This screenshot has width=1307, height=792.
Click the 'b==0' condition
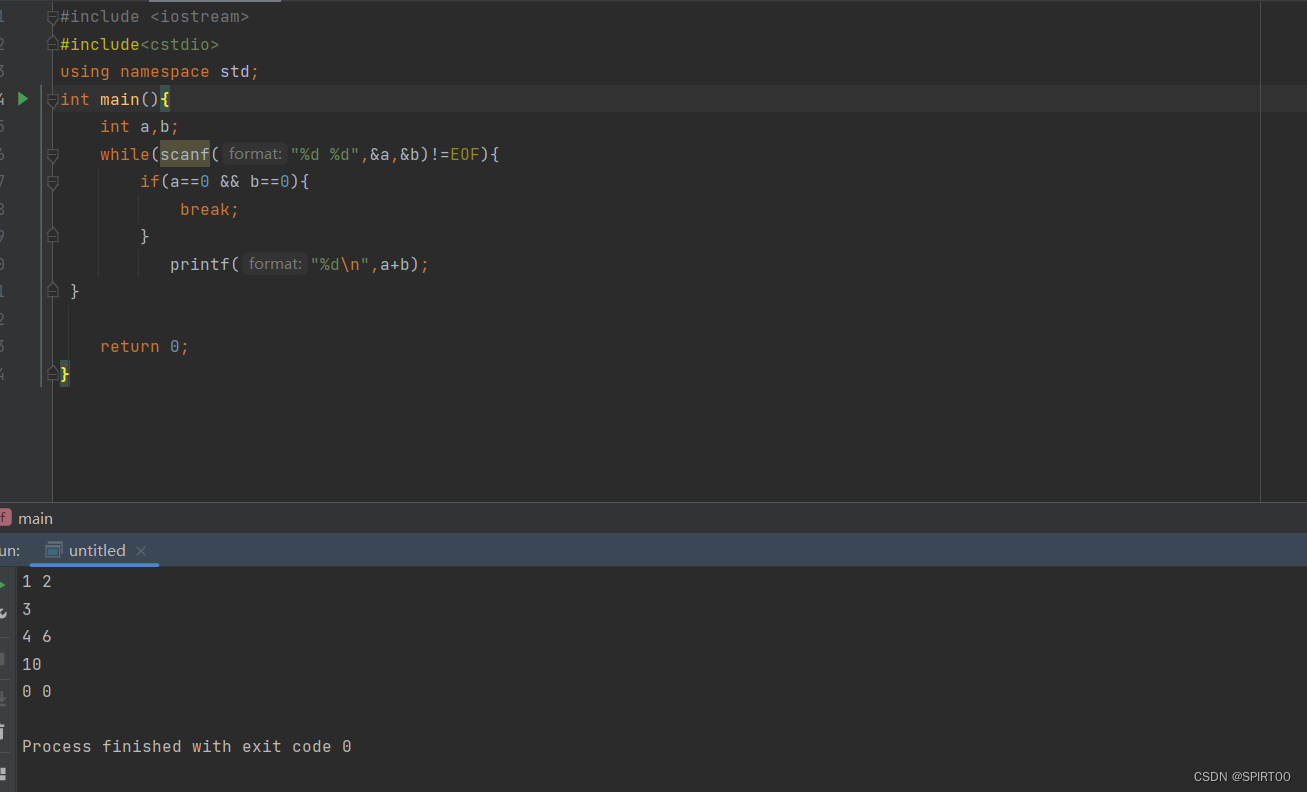point(270,182)
